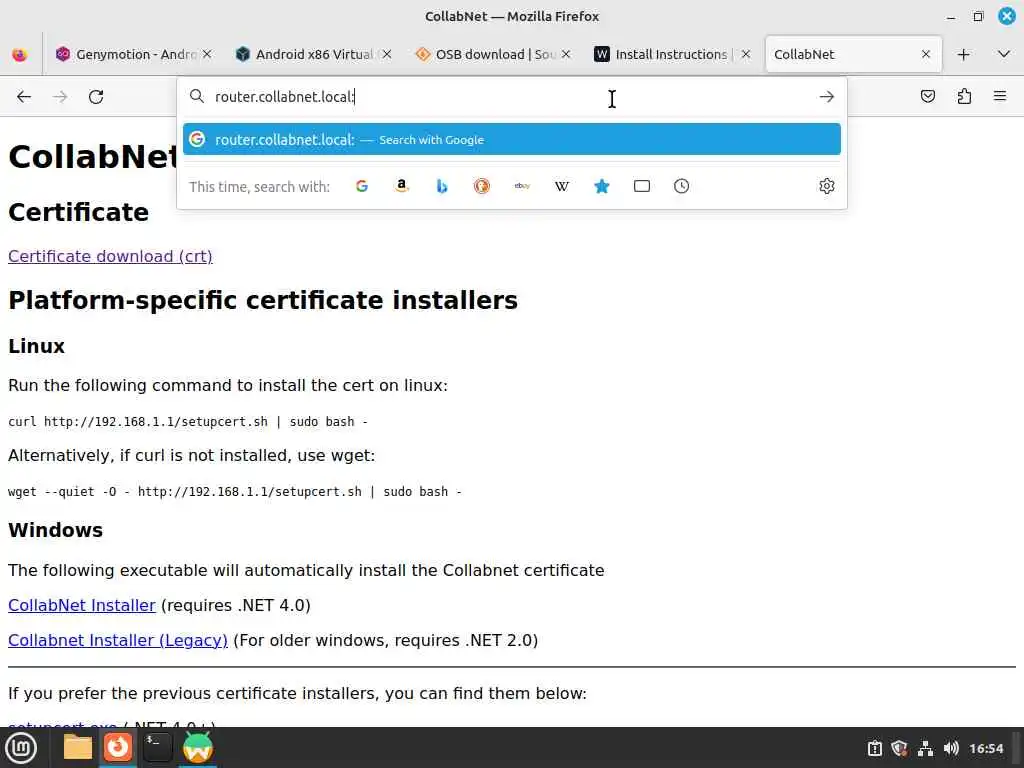Open the update manager tray icon
This screenshot has height=768, width=1024.
(x=874, y=748)
